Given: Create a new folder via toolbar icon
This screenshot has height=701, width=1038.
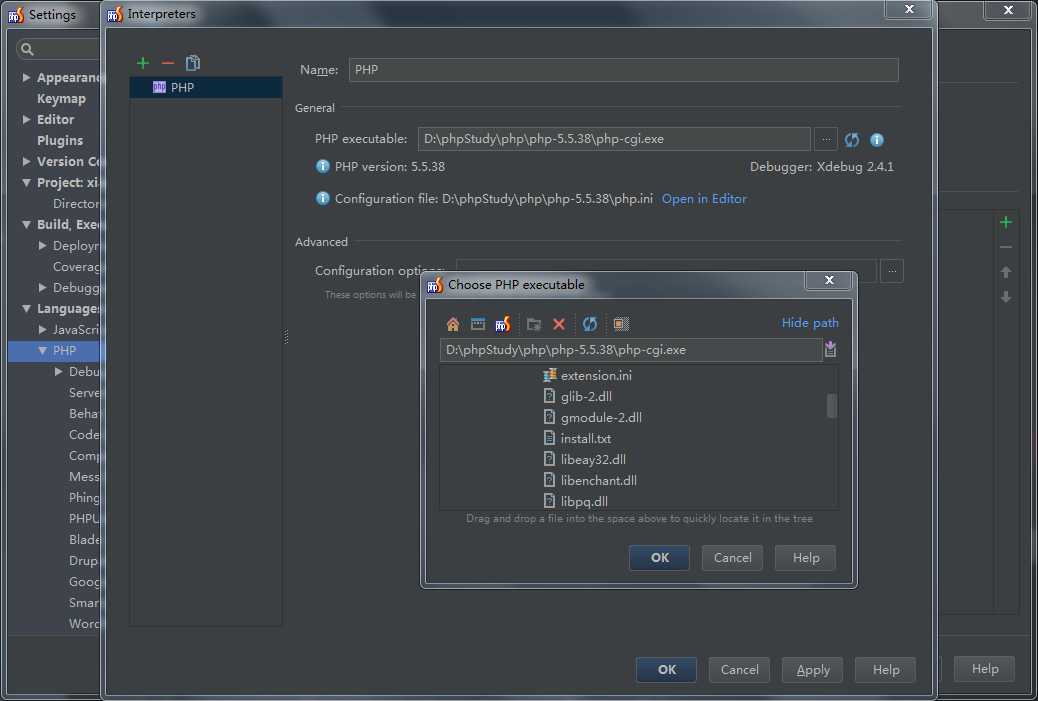Looking at the screenshot, I should 534,324.
